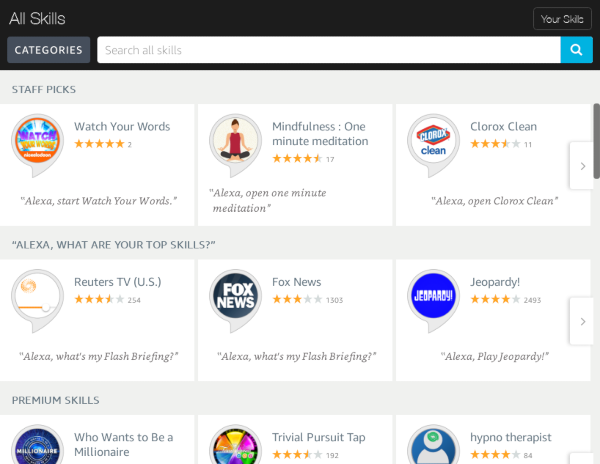Show next top skills with the arrow
This screenshot has width=600, height=464.
582,321
